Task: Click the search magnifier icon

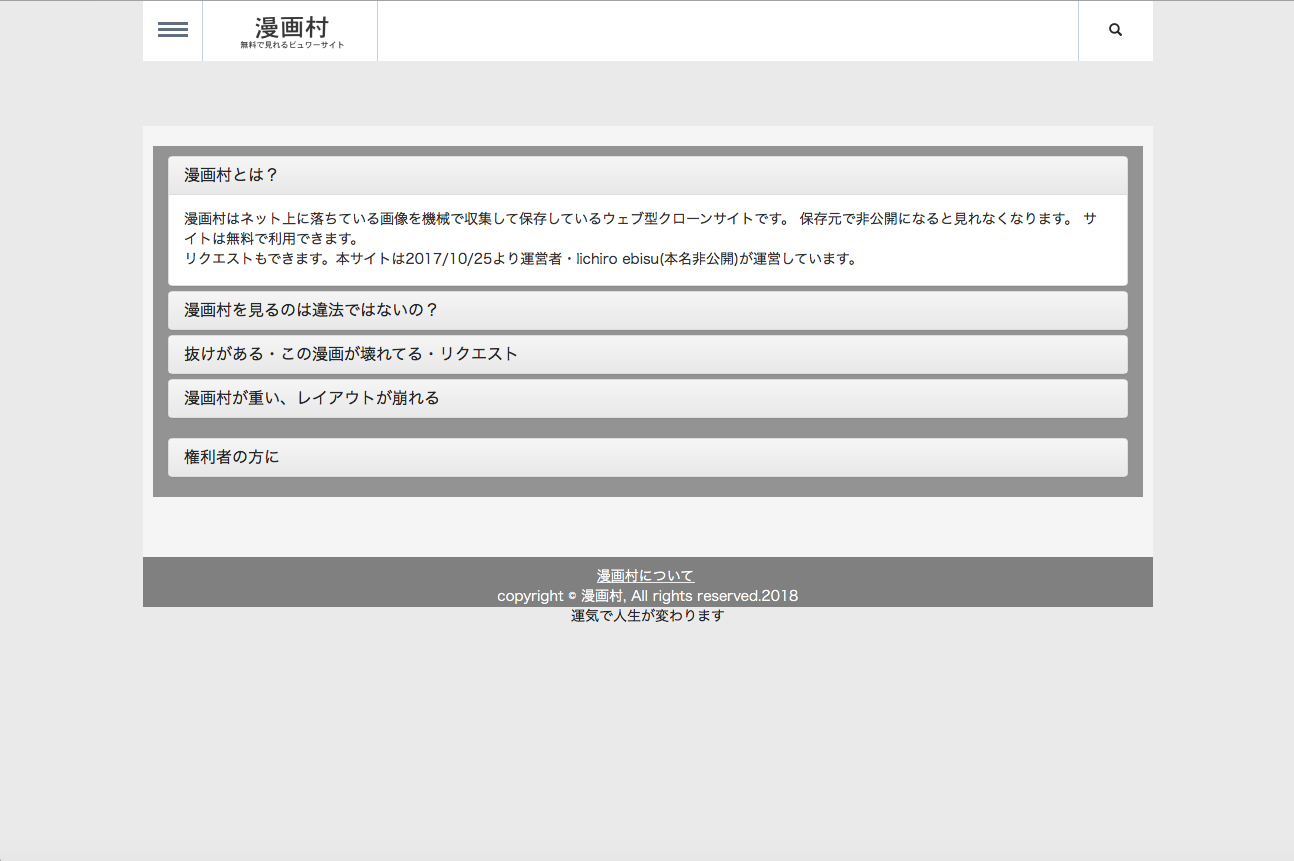Action: [x=1116, y=30]
